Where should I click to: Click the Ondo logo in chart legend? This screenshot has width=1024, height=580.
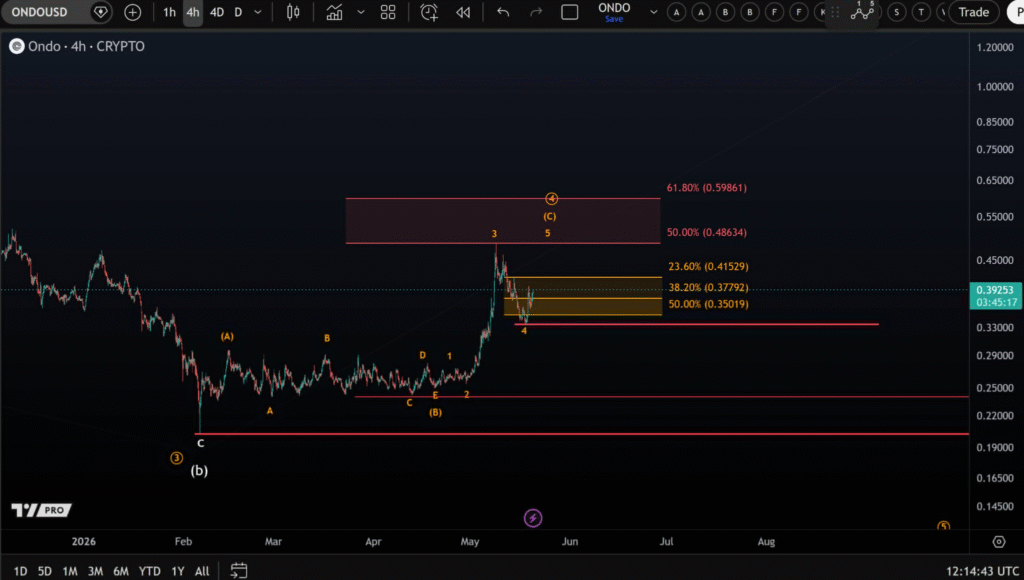(x=16, y=46)
